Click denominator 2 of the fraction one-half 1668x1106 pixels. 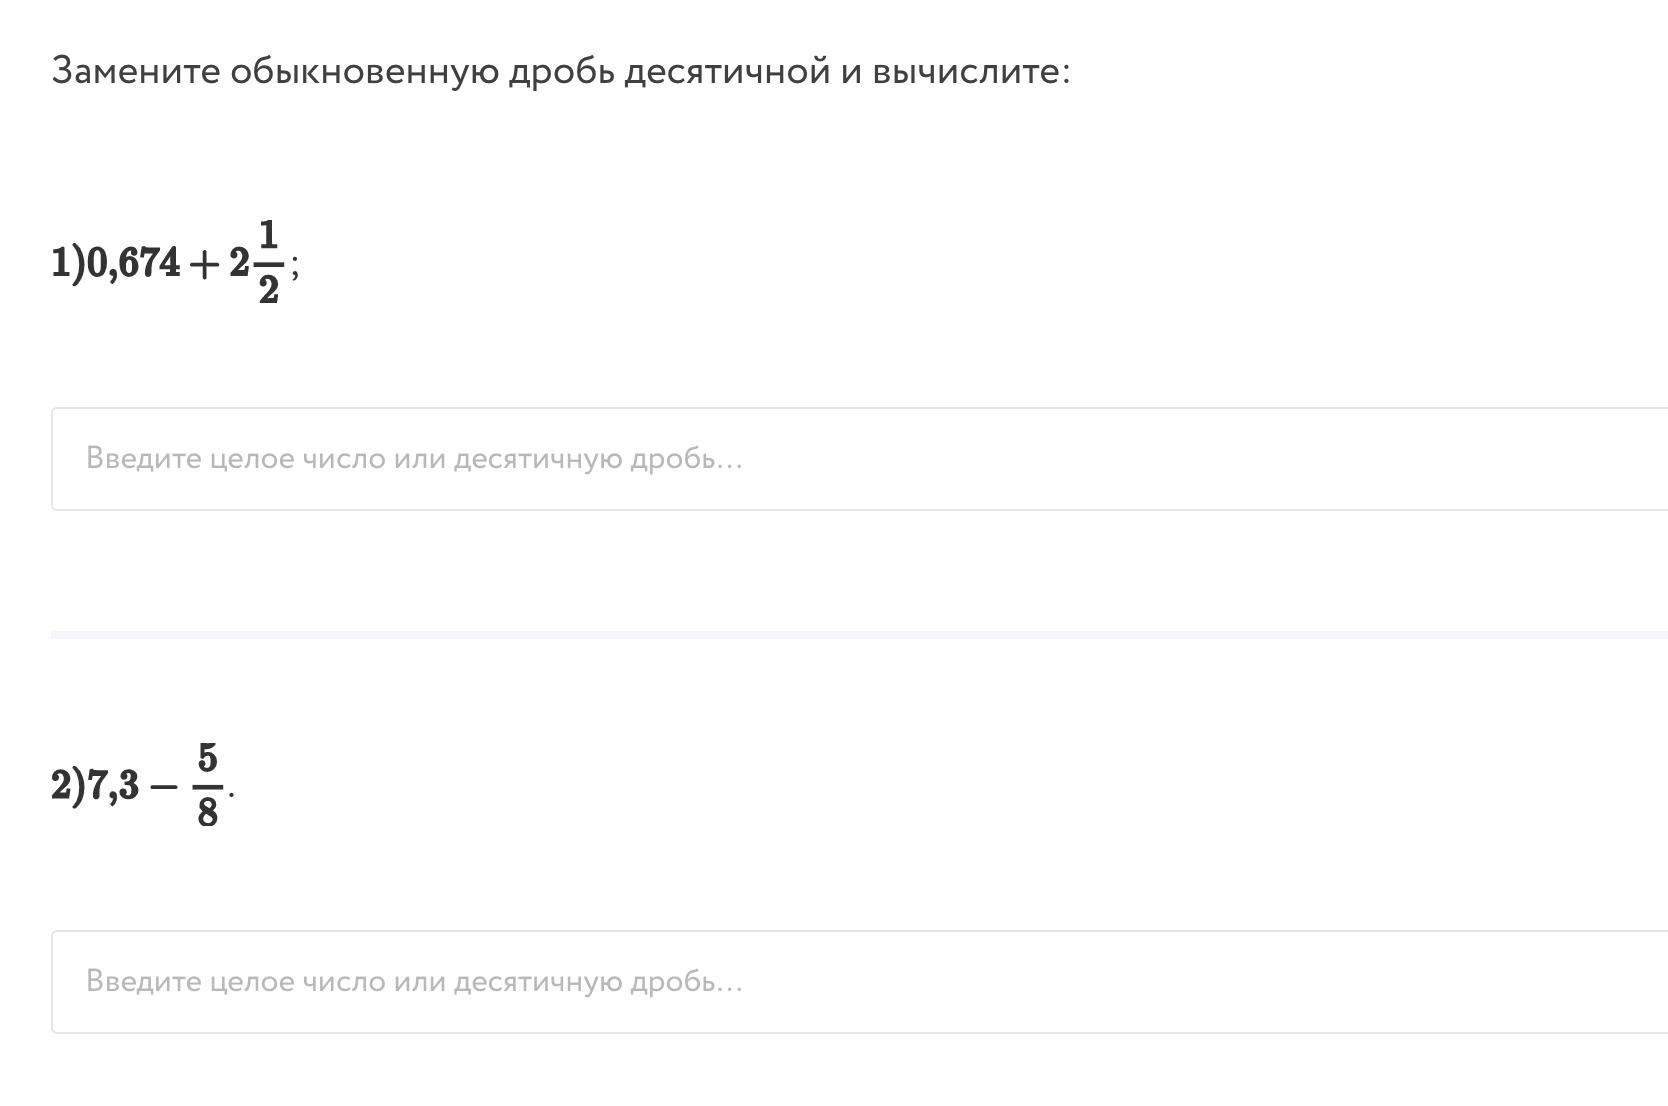268,289
